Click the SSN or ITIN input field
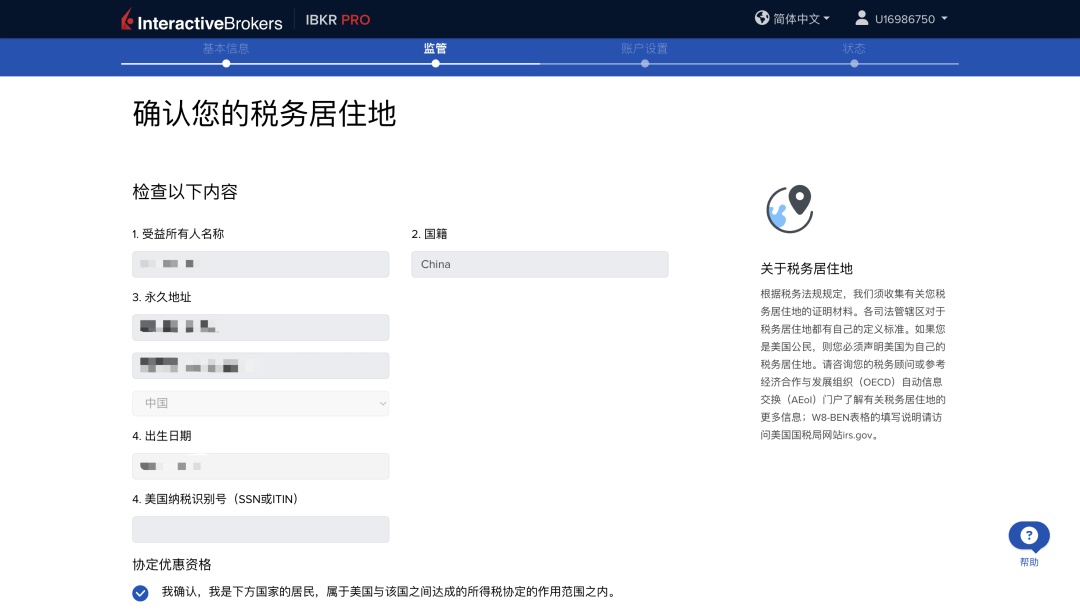The width and height of the screenshot is (1080, 611). pos(260,529)
